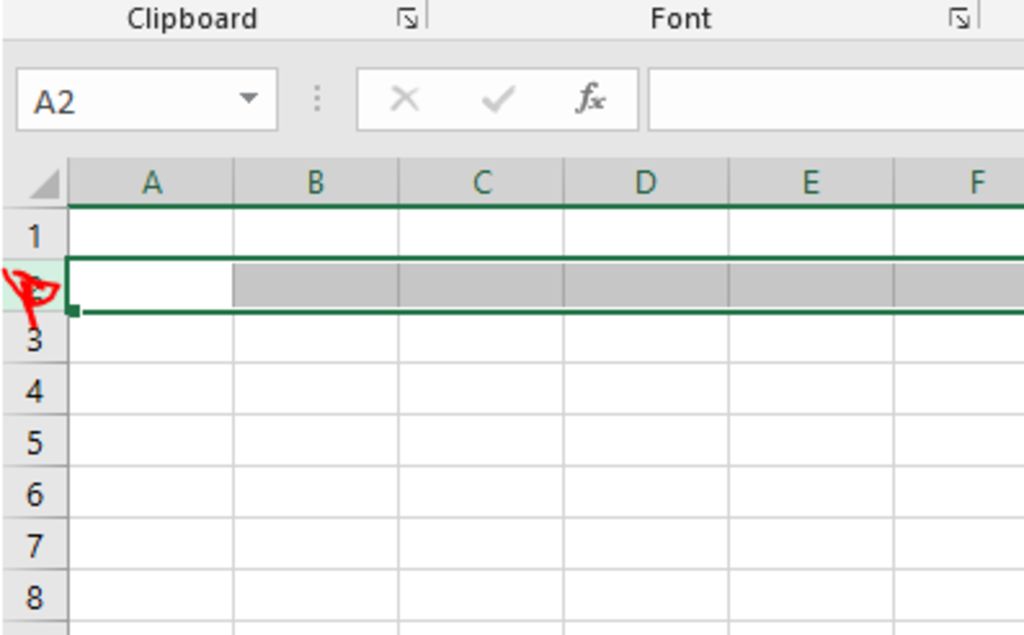Click cell D6

pyautogui.click(x=646, y=493)
